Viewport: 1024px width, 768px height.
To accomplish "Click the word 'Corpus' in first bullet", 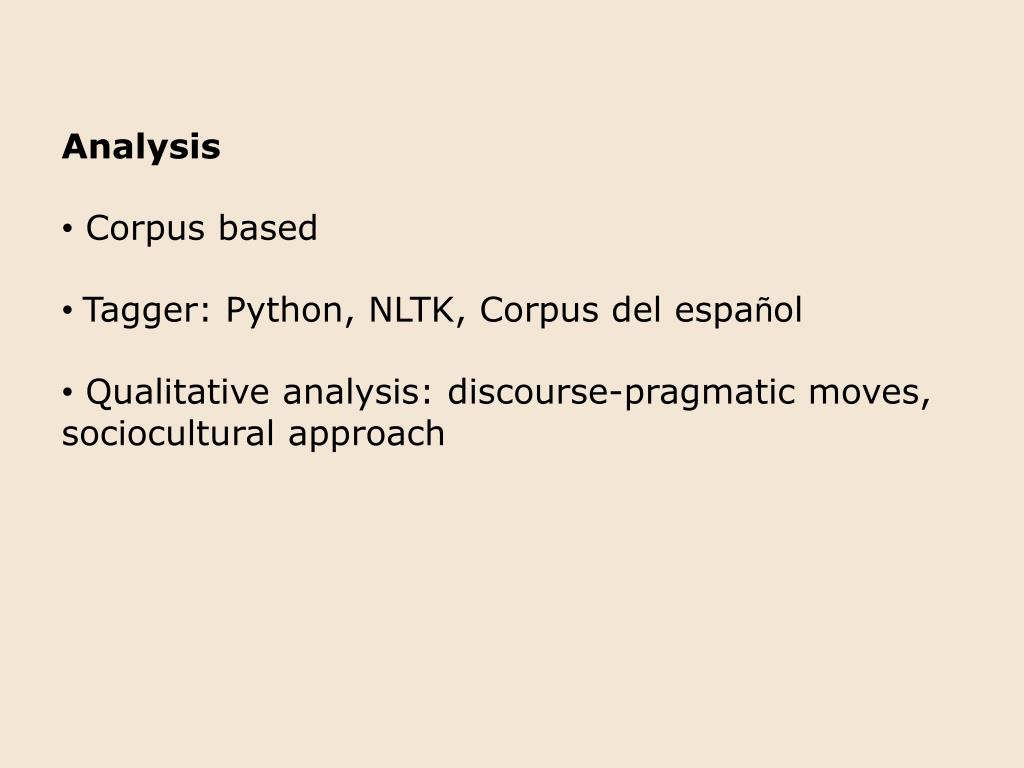I will (146, 229).
